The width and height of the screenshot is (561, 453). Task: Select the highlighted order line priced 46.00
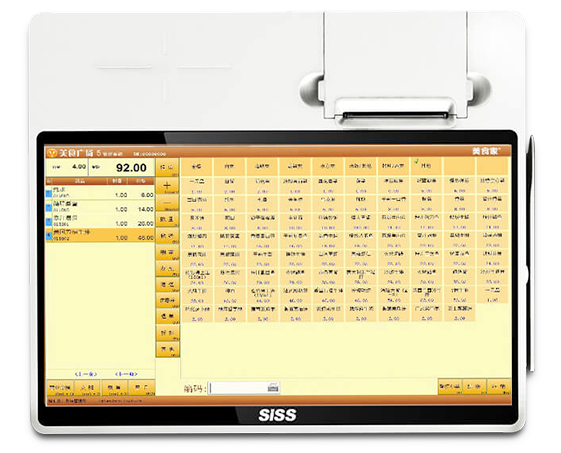pos(100,235)
